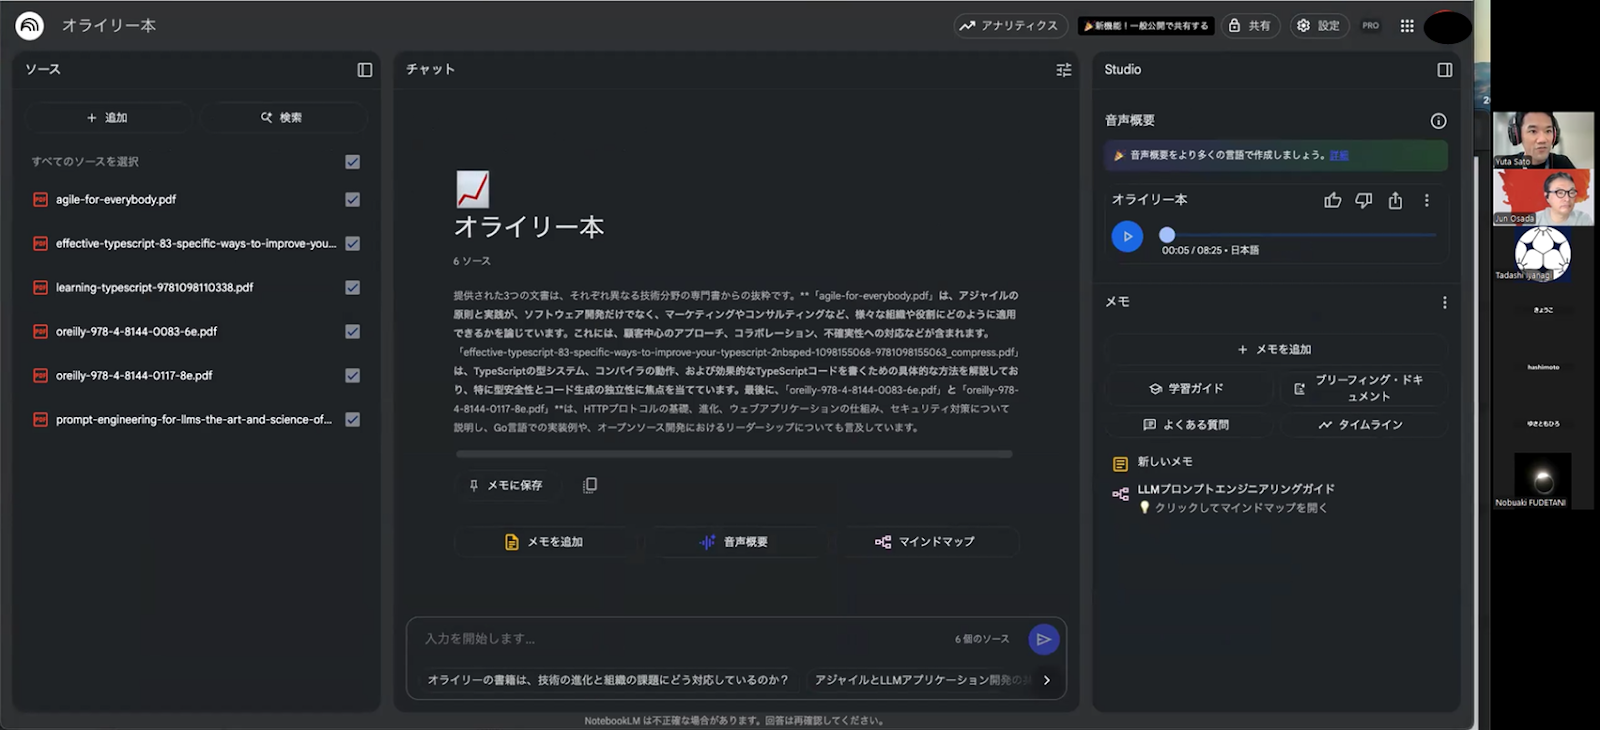Screen dimensions: 1600x730
Task: Click the 追加 add source button
Action: coord(108,118)
